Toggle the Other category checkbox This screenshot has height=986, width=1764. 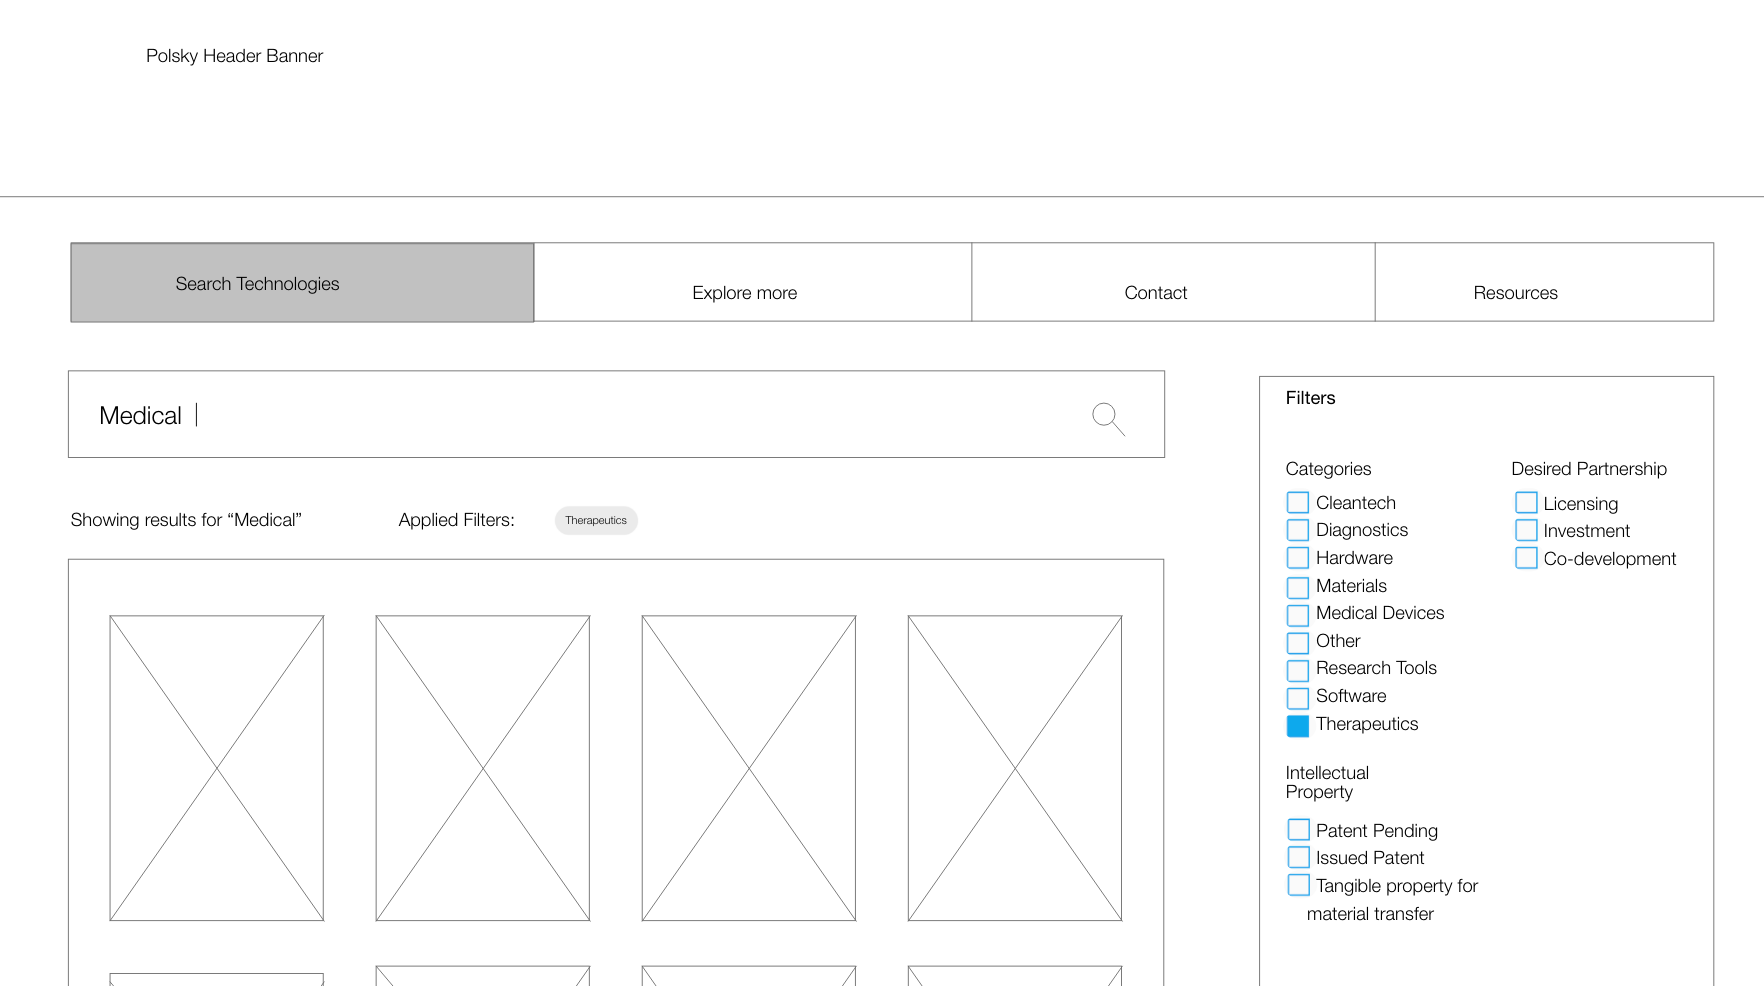coord(1298,642)
